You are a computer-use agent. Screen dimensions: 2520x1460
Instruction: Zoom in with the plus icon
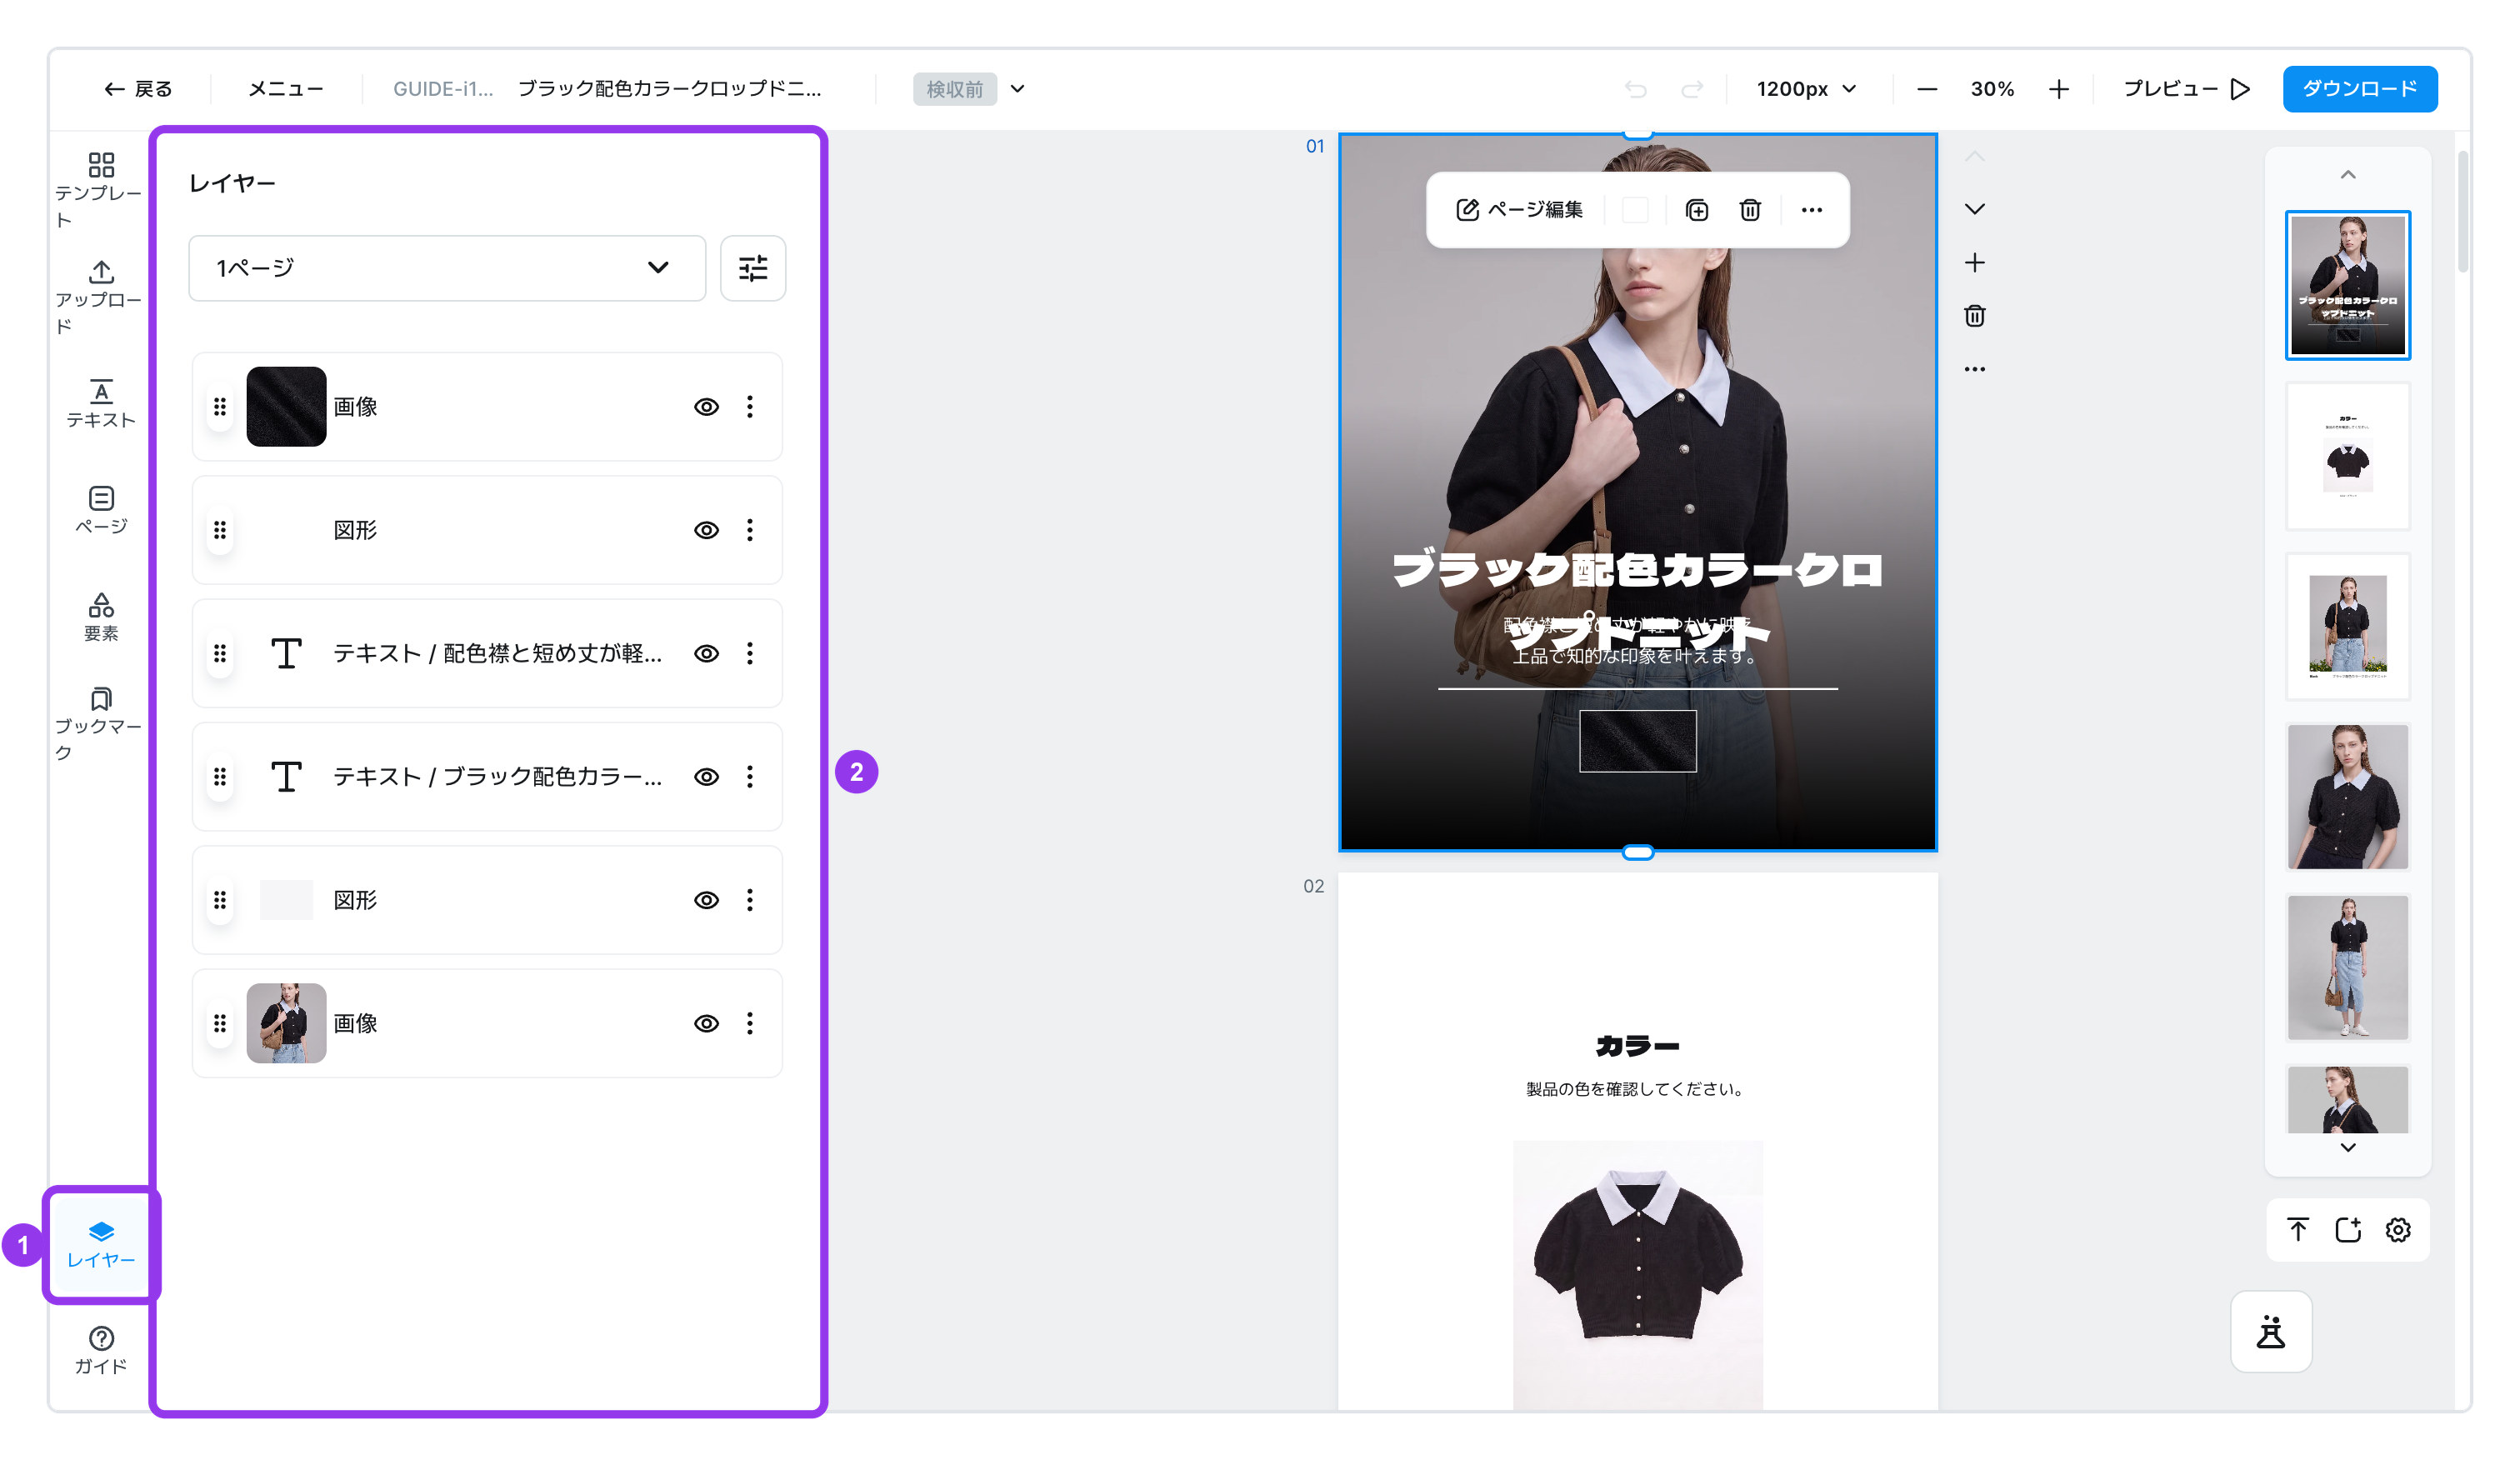coord(2058,89)
